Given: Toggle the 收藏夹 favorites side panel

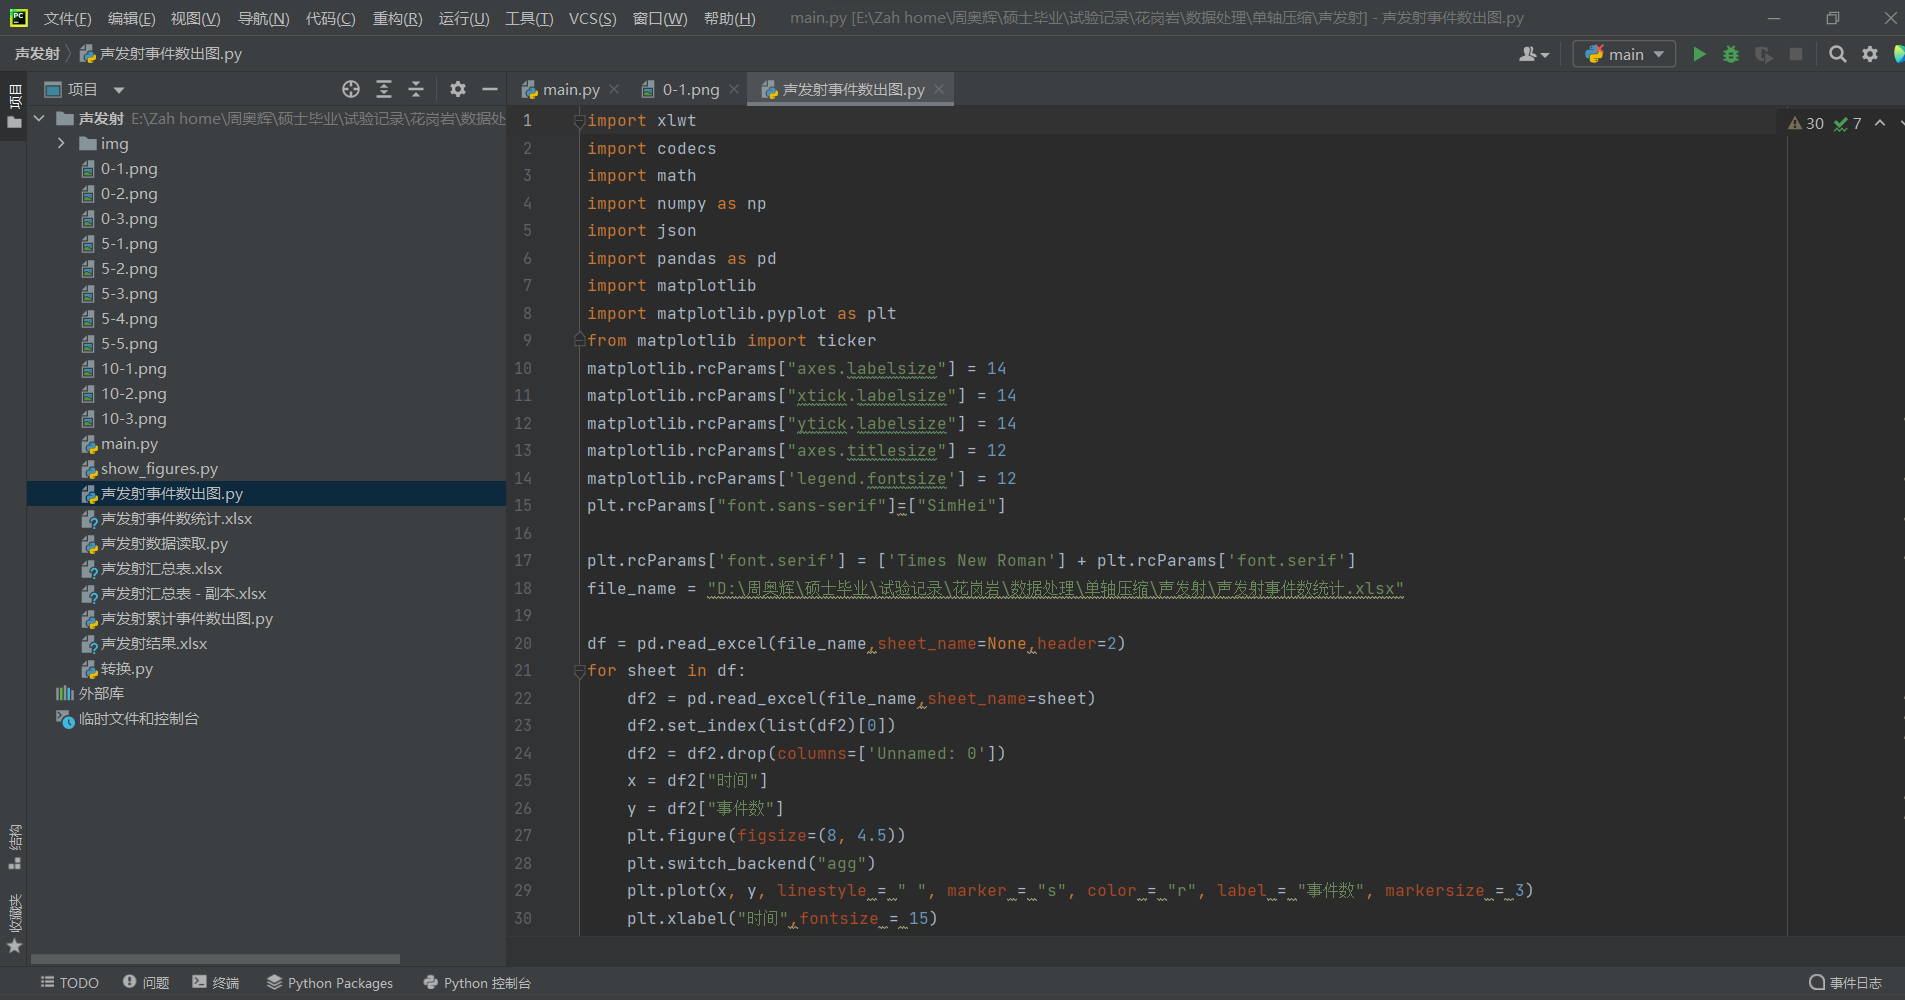Looking at the screenshot, I should (14, 923).
